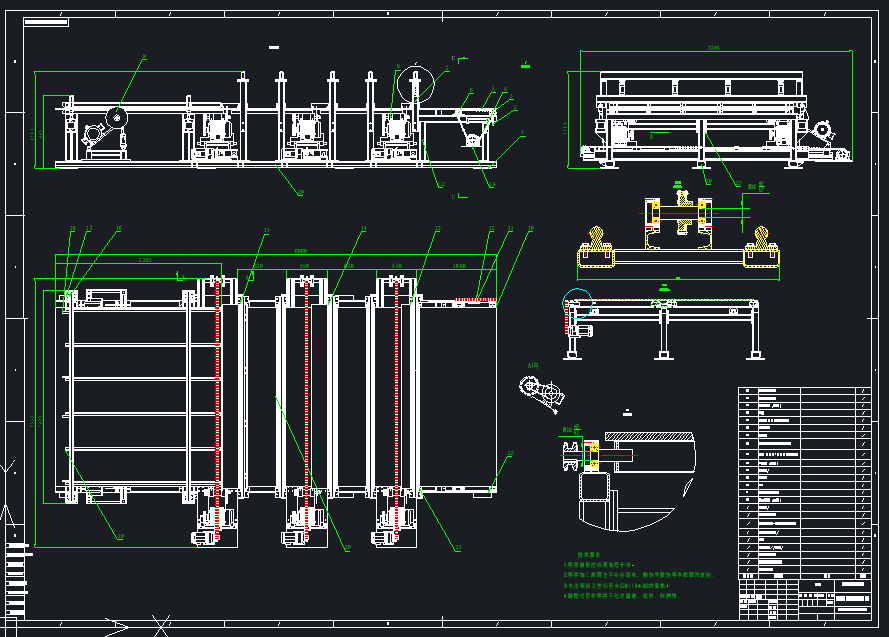Image resolution: width=889 pixels, height=637 pixels.
Task: Select the 2285 dimension in plan view
Action: (x=145, y=260)
